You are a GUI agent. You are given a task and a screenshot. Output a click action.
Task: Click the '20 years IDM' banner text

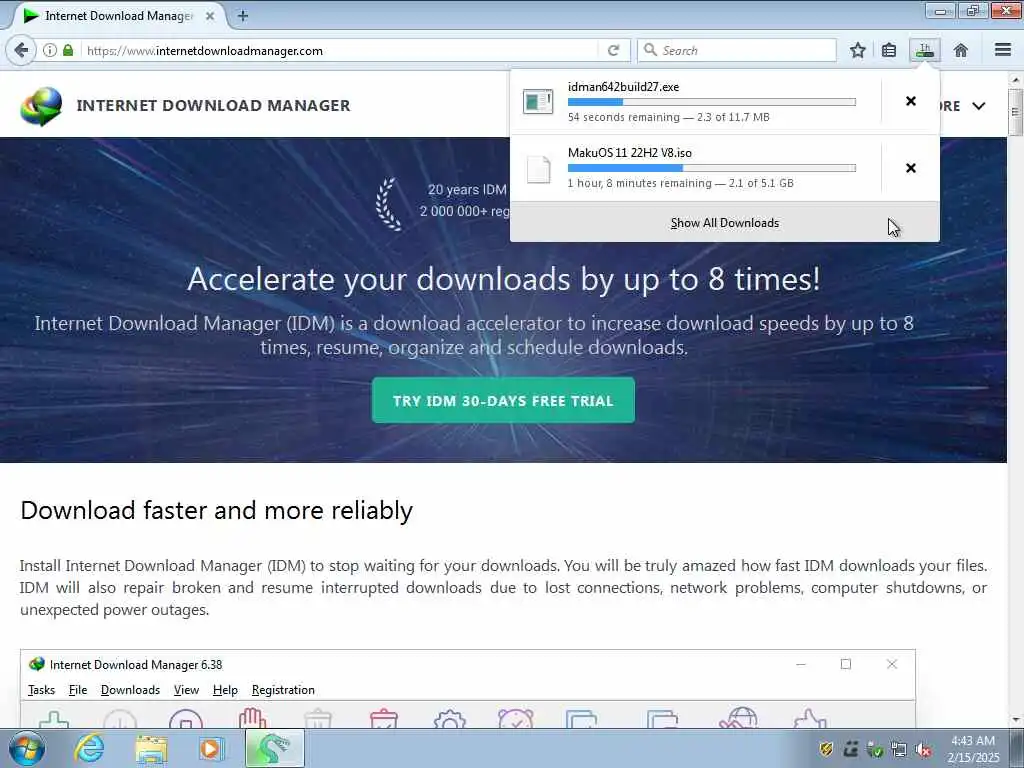[467, 189]
